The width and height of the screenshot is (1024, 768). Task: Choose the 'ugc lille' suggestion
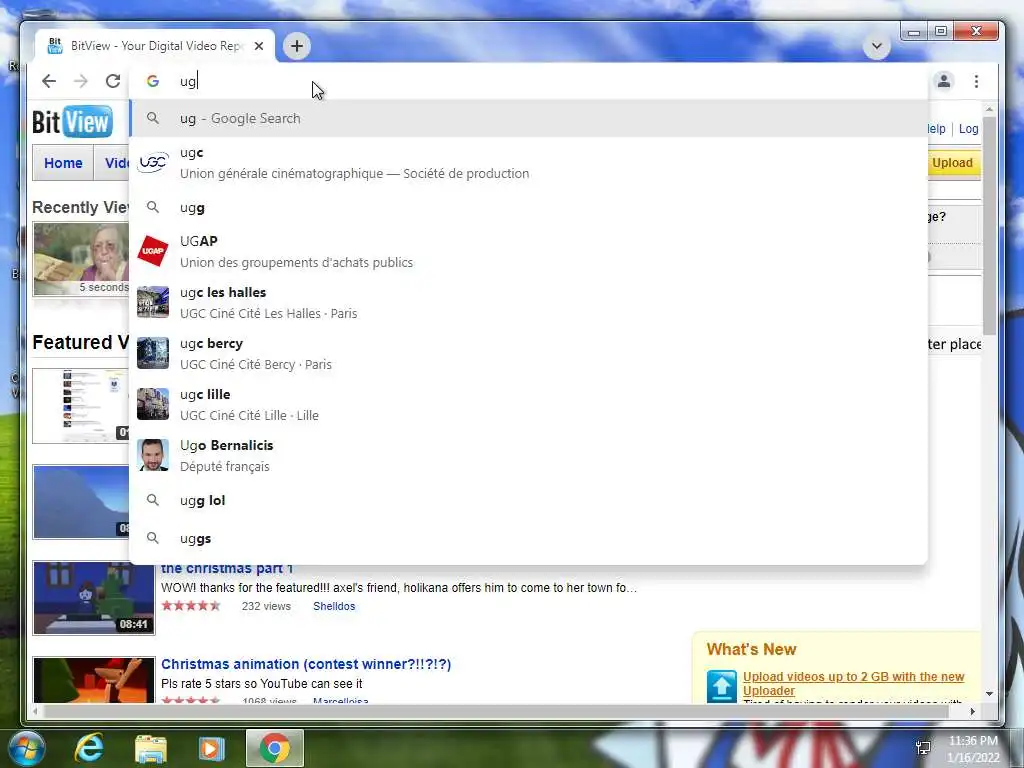pos(528,404)
